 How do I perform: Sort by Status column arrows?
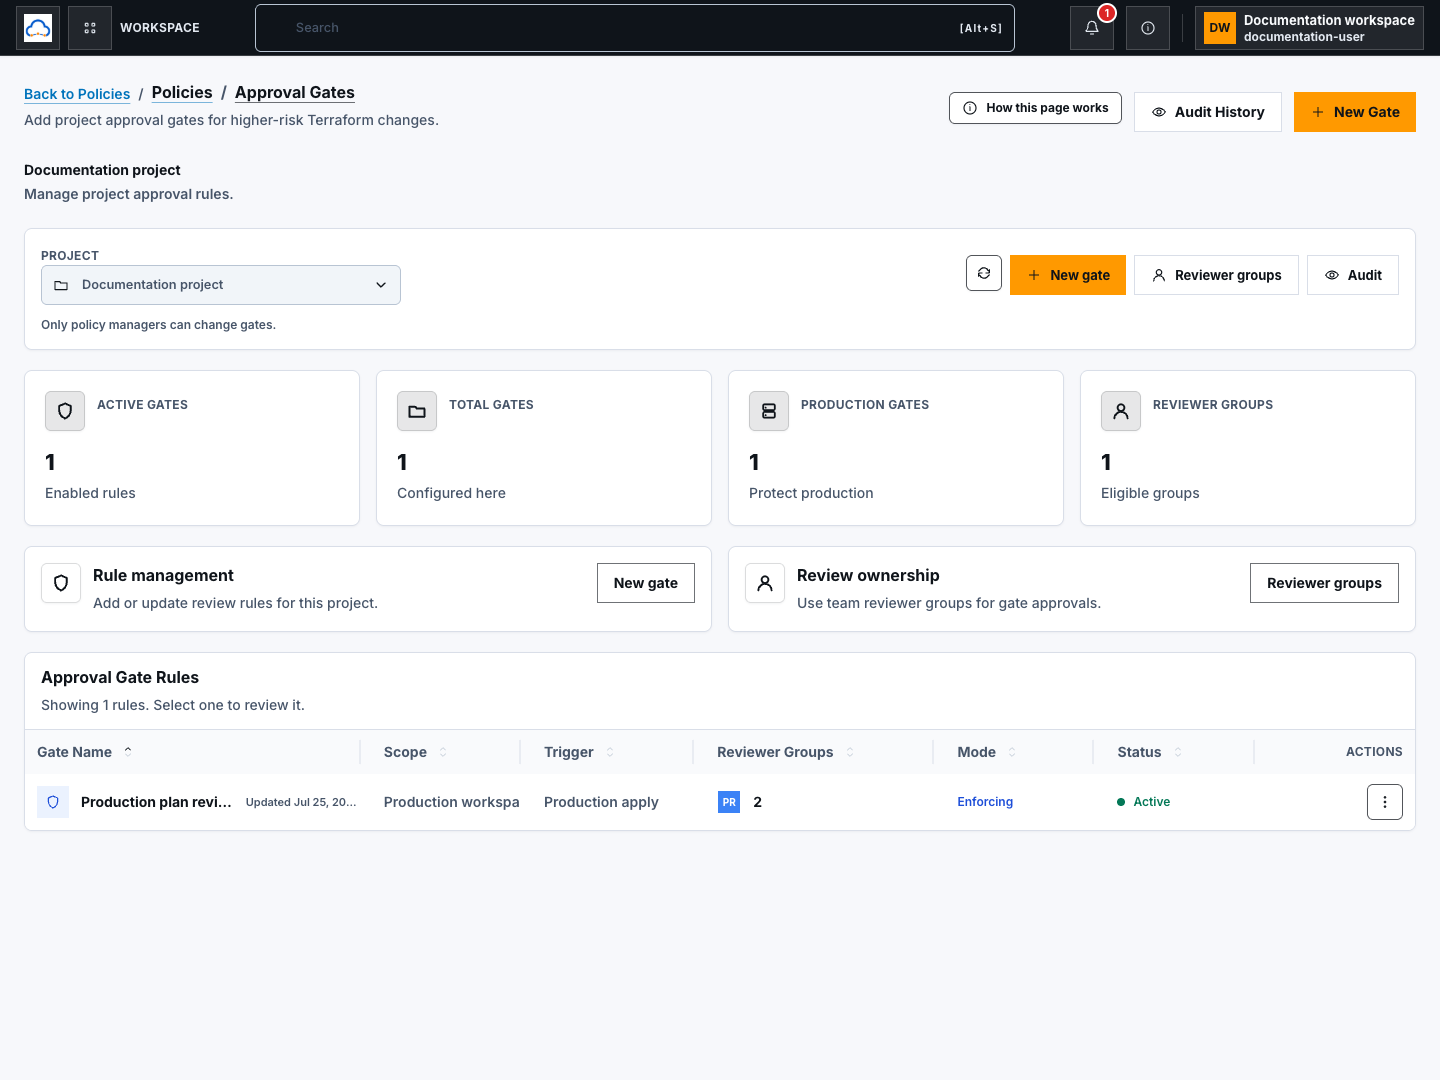point(1178,752)
